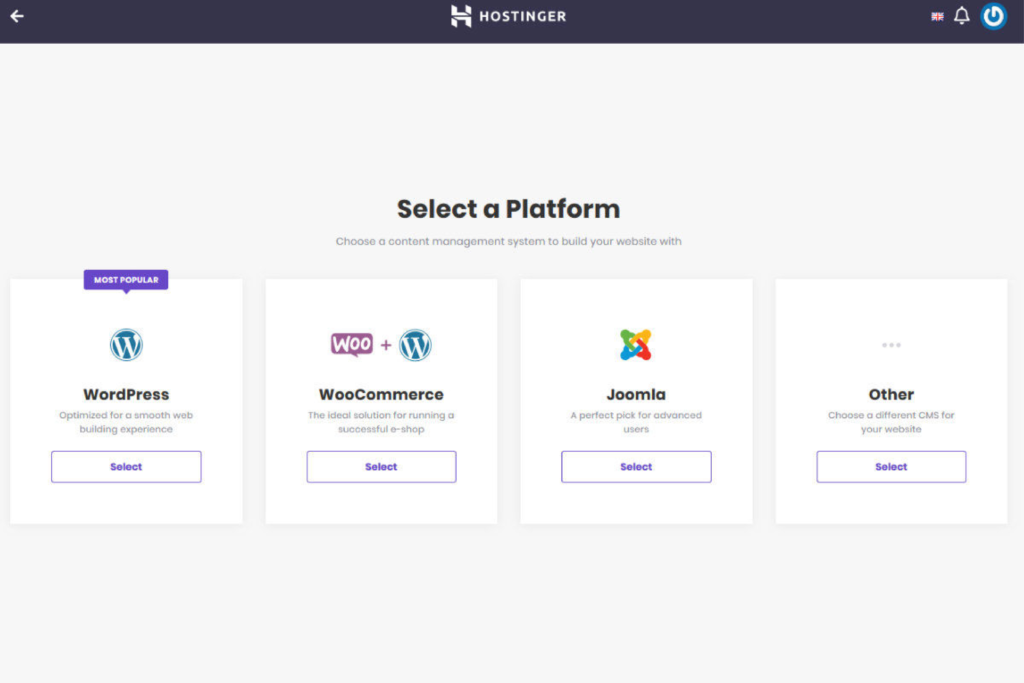This screenshot has width=1024, height=683.
Task: Click 'The ideal solution for running' description
Action: (381, 422)
